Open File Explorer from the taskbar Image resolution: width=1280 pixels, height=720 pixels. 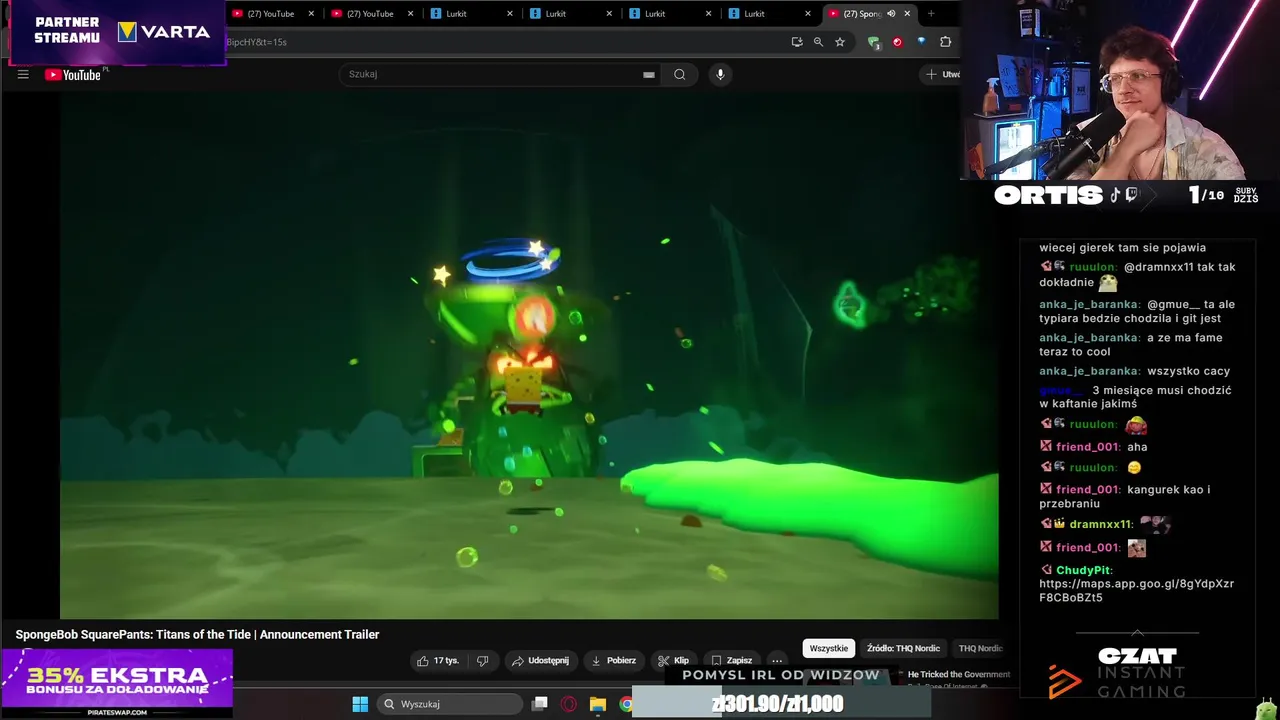[598, 704]
